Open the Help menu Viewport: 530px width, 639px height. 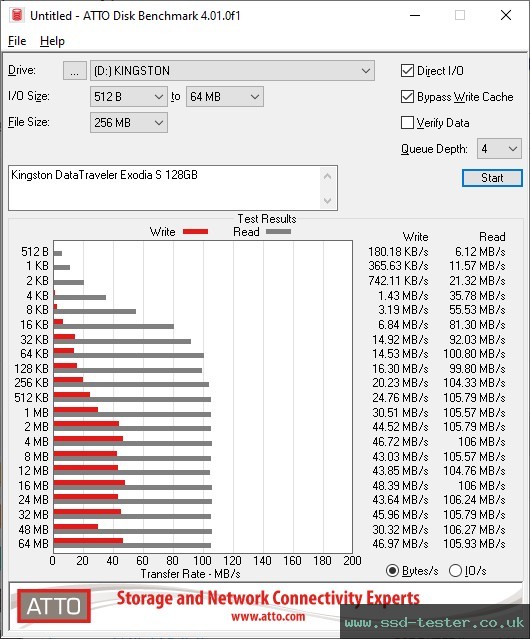point(52,41)
